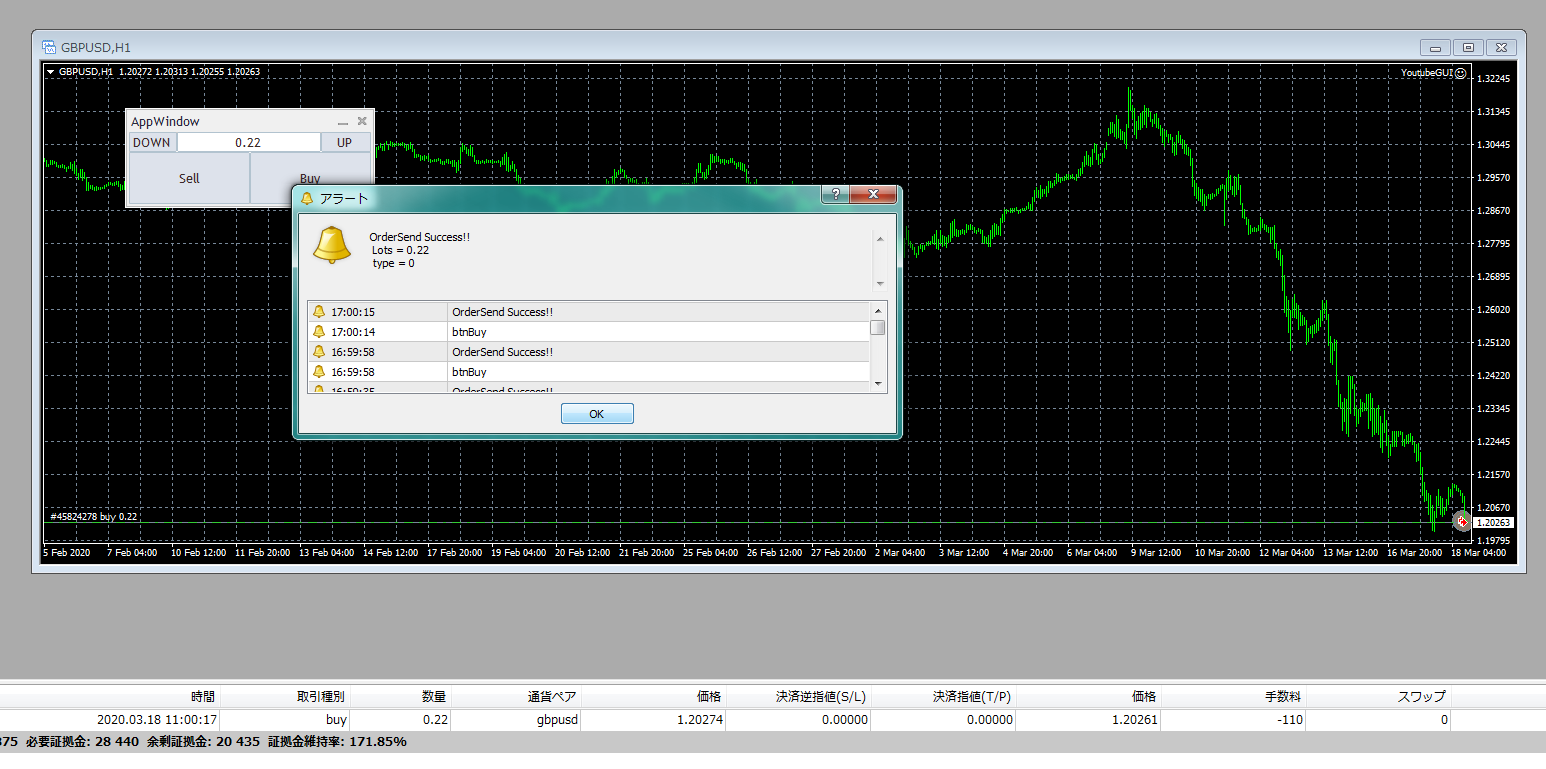Screen dimensions: 1546x769
Task: Restore down the GBPUSD,H1 chart window
Action: (1468, 47)
